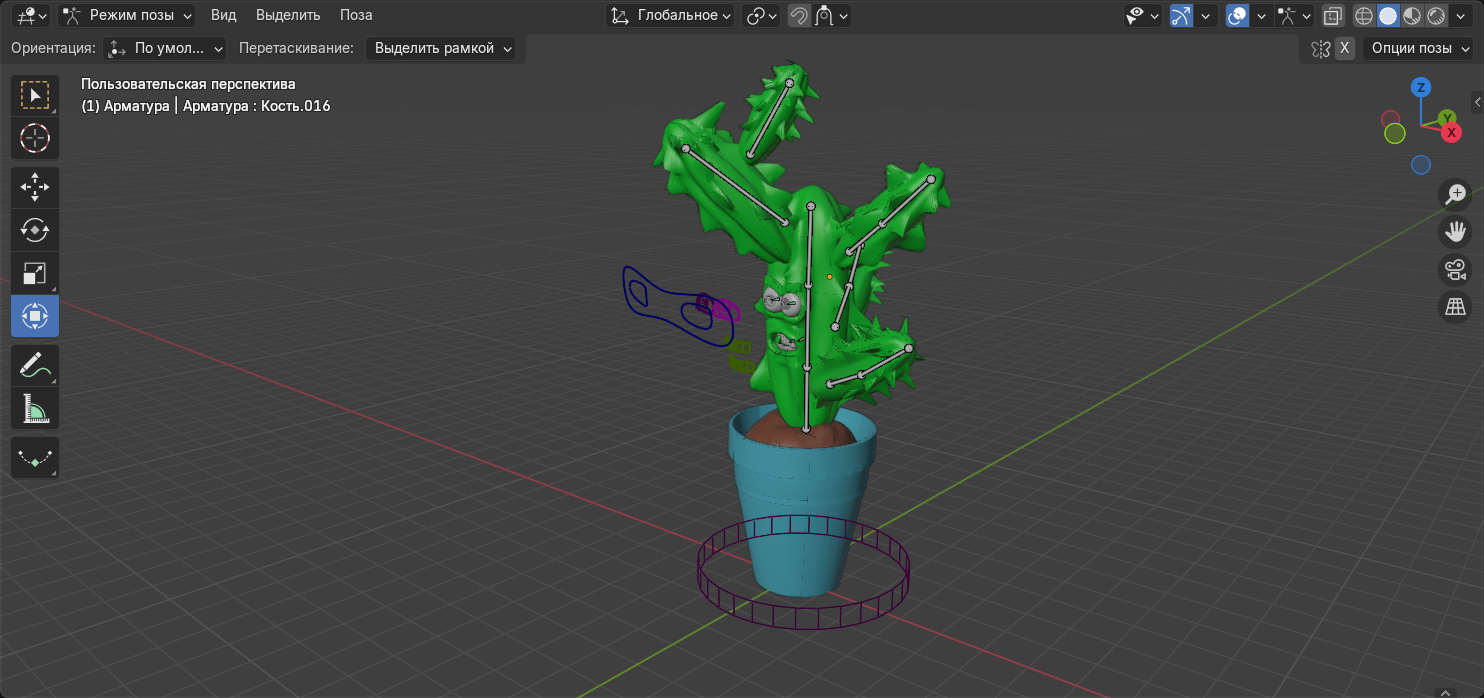The image size is (1484, 698).
Task: Select the Annotate pencil tool
Action: tap(35, 365)
